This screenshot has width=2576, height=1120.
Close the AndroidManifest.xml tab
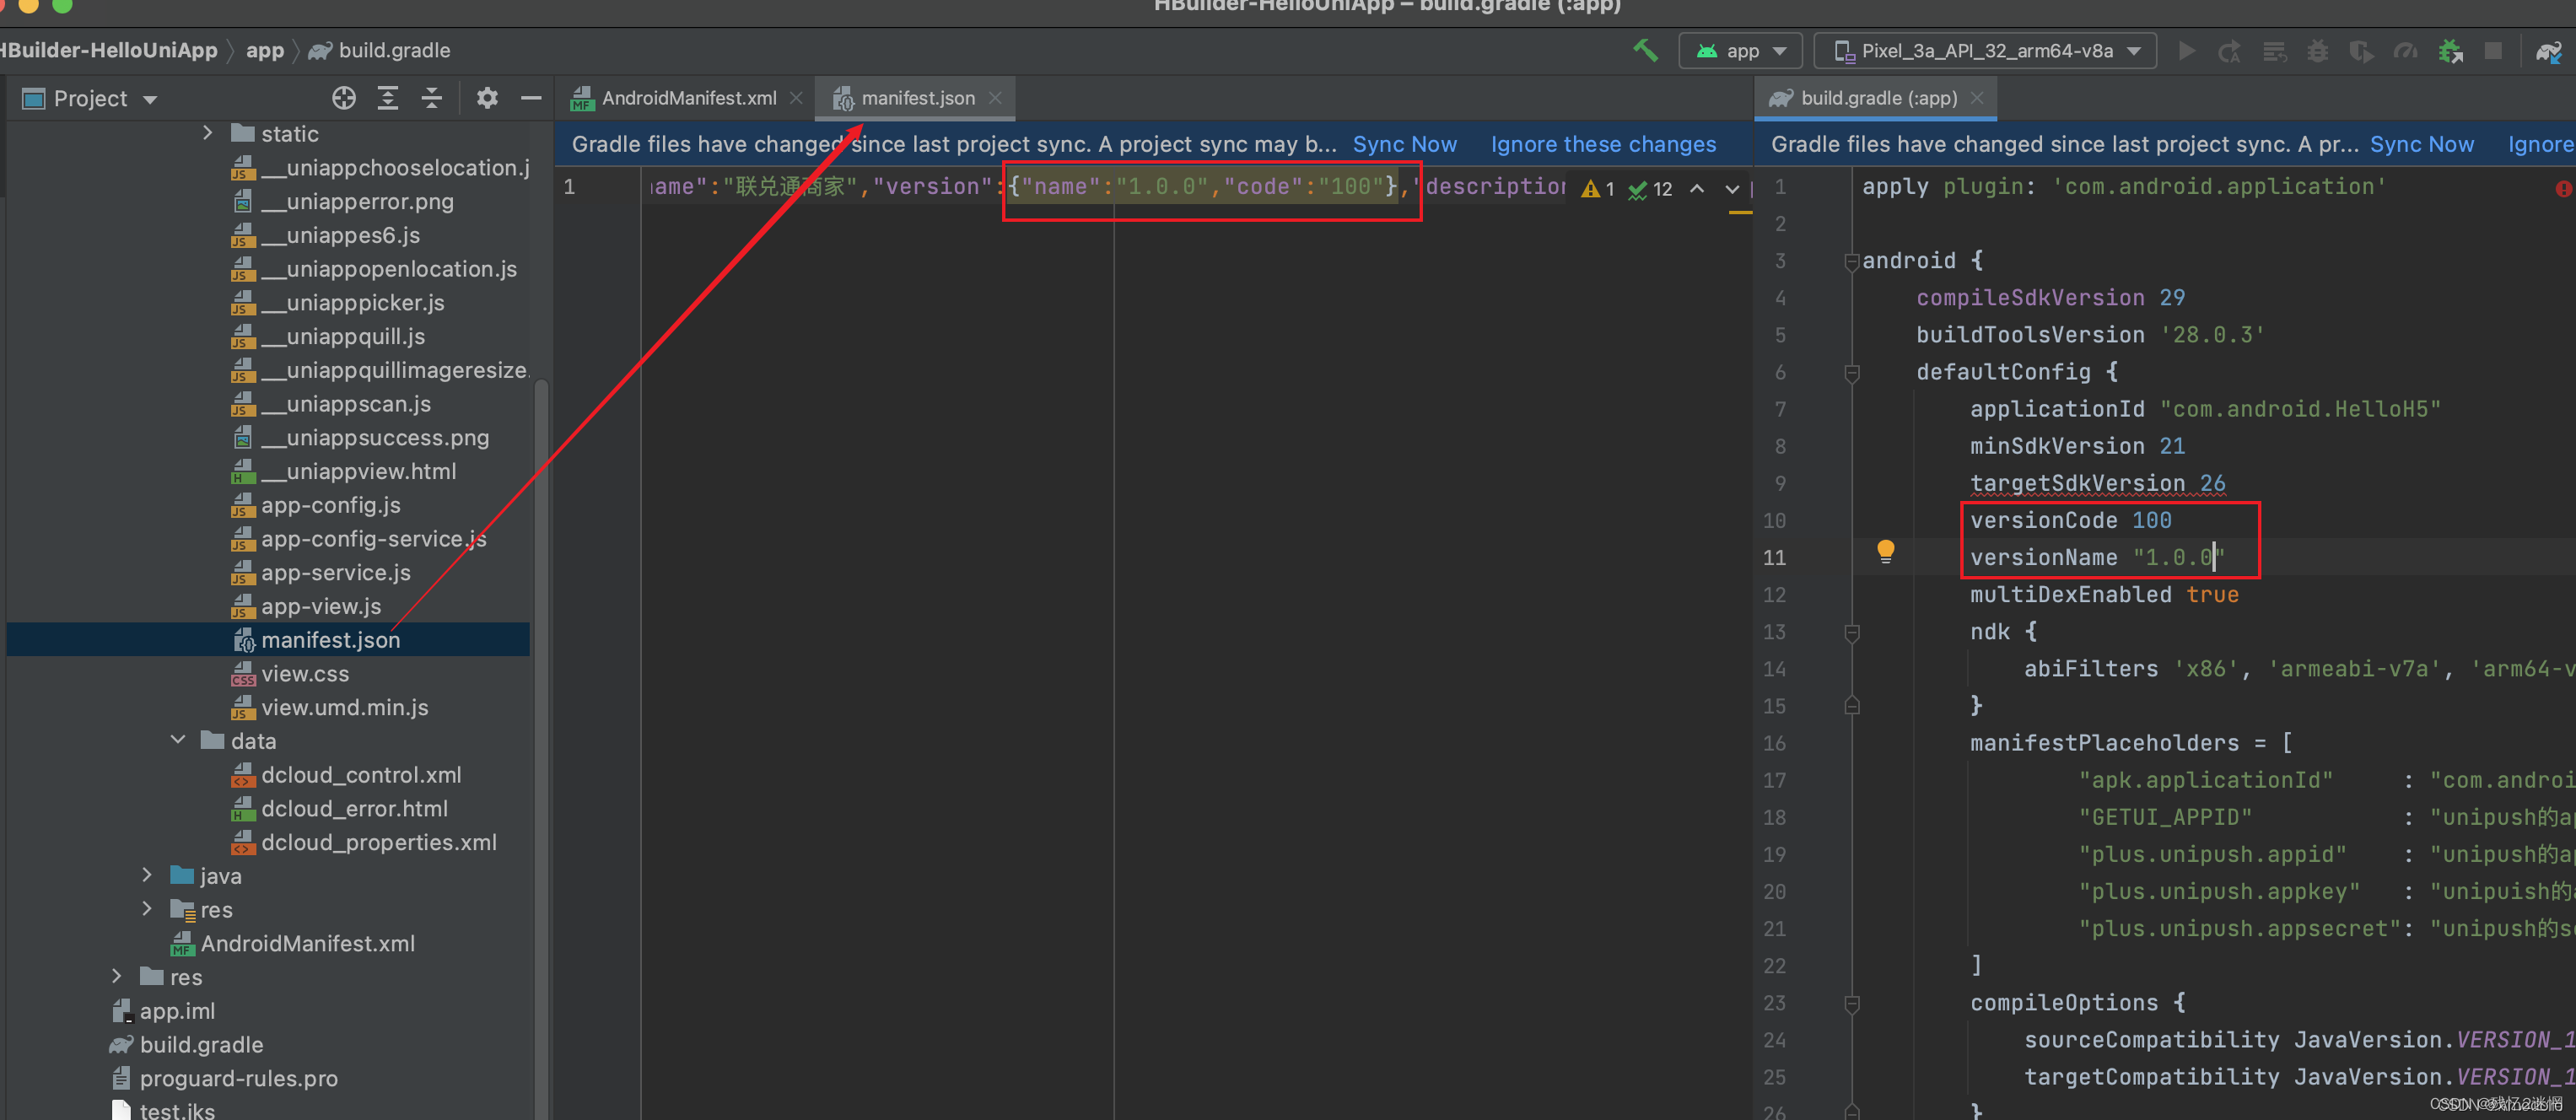point(796,98)
